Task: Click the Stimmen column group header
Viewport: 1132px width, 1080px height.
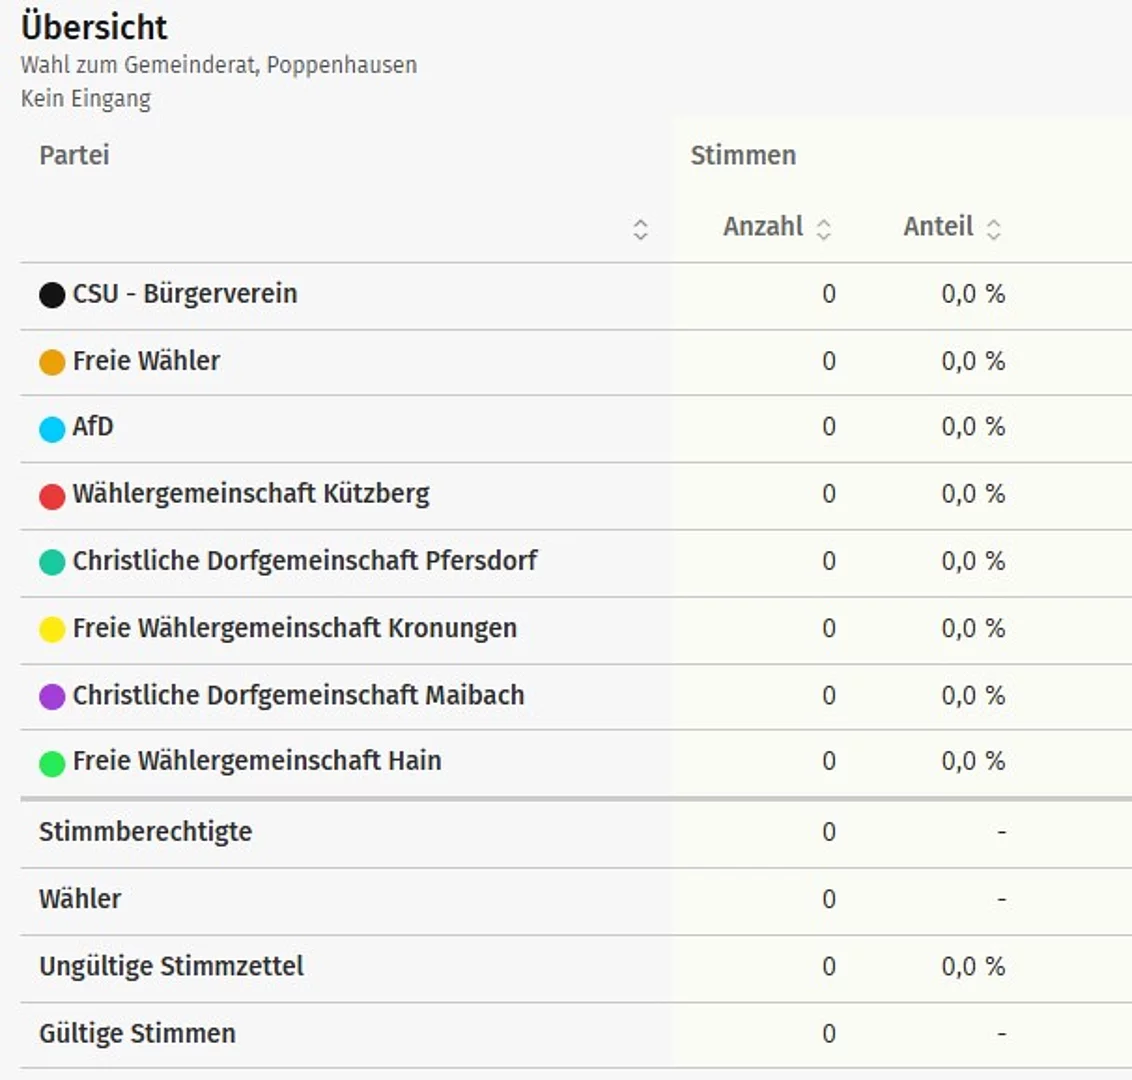Action: coord(743,155)
